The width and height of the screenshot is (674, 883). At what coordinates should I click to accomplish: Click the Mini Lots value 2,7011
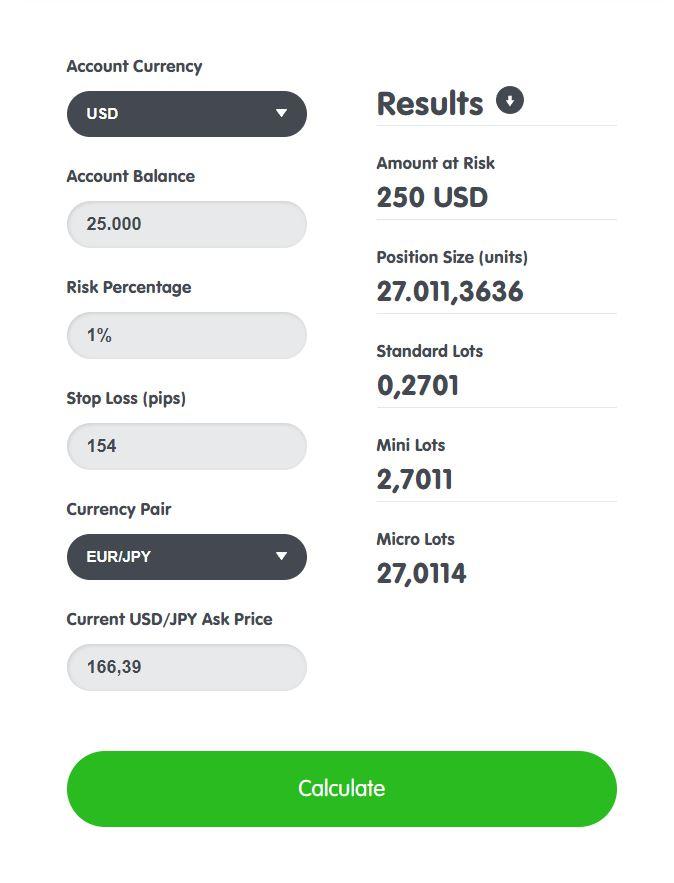pyautogui.click(x=414, y=480)
